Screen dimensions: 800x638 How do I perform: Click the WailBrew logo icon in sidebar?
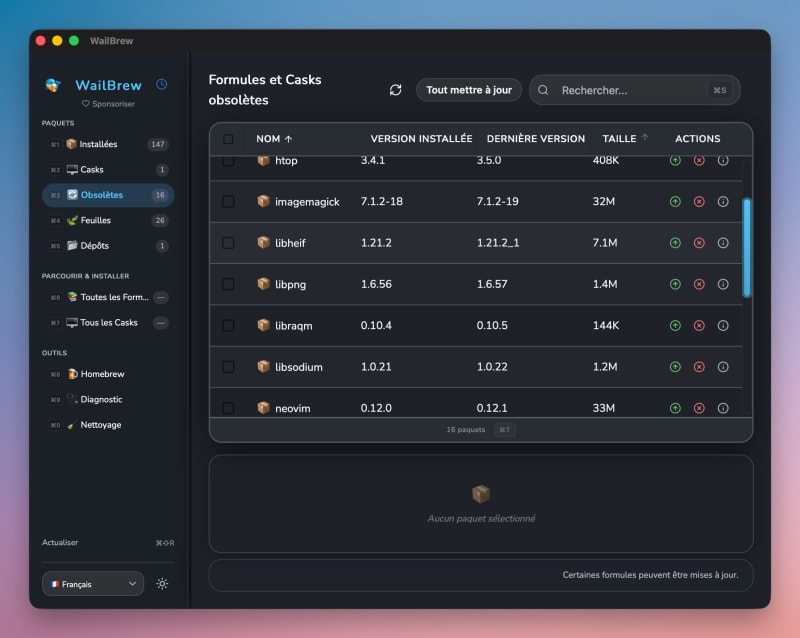pos(53,85)
